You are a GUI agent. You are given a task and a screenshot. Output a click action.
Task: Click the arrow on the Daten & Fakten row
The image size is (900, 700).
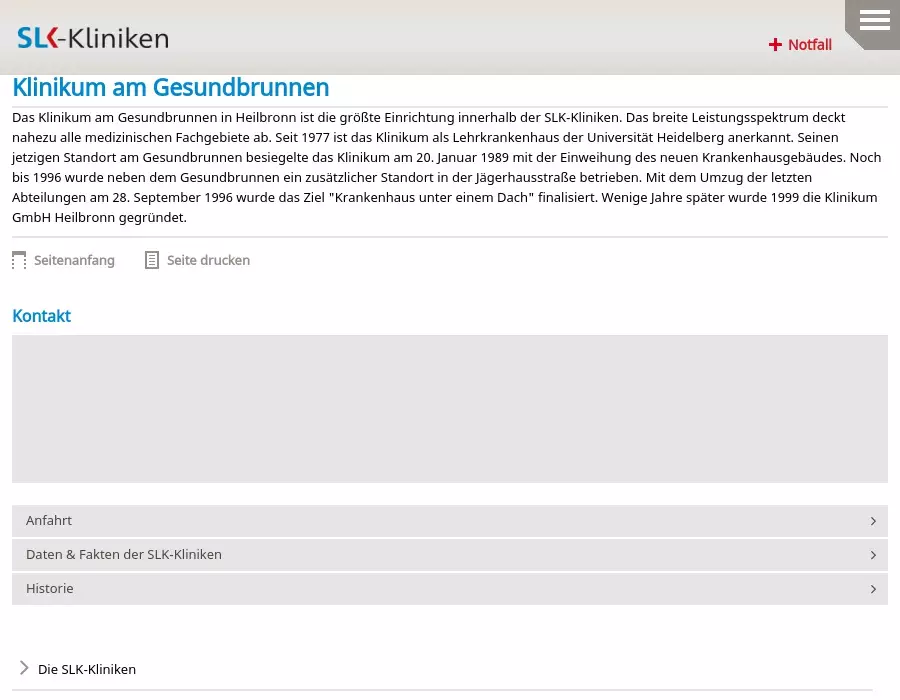click(873, 555)
